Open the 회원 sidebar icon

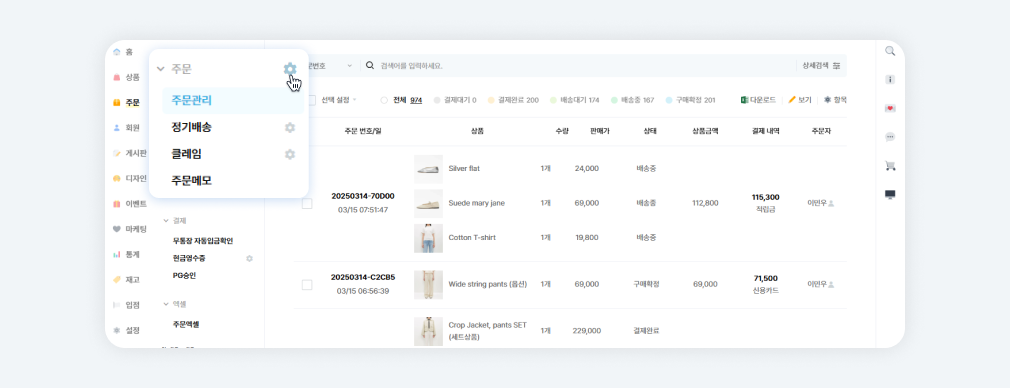pyautogui.click(x=117, y=128)
